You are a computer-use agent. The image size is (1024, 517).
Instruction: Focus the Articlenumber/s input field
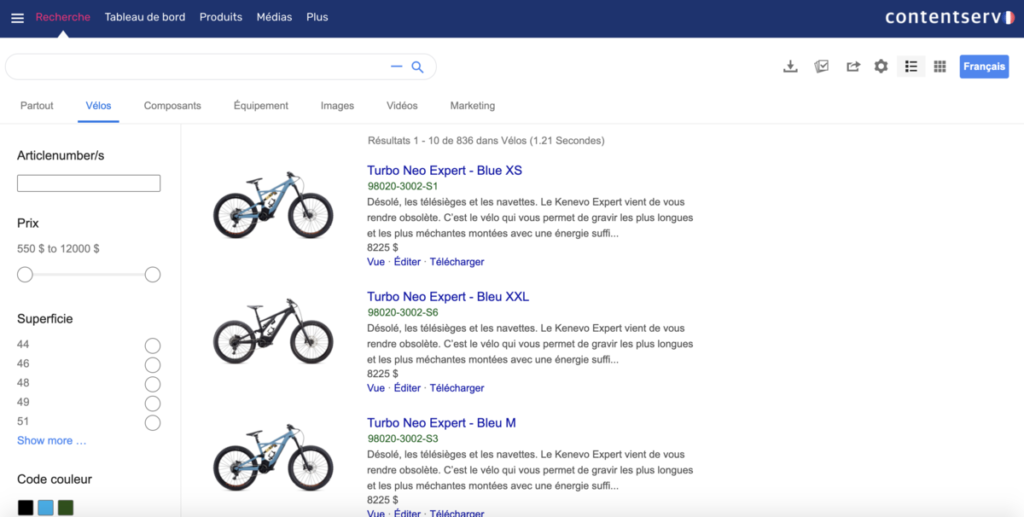coord(89,183)
